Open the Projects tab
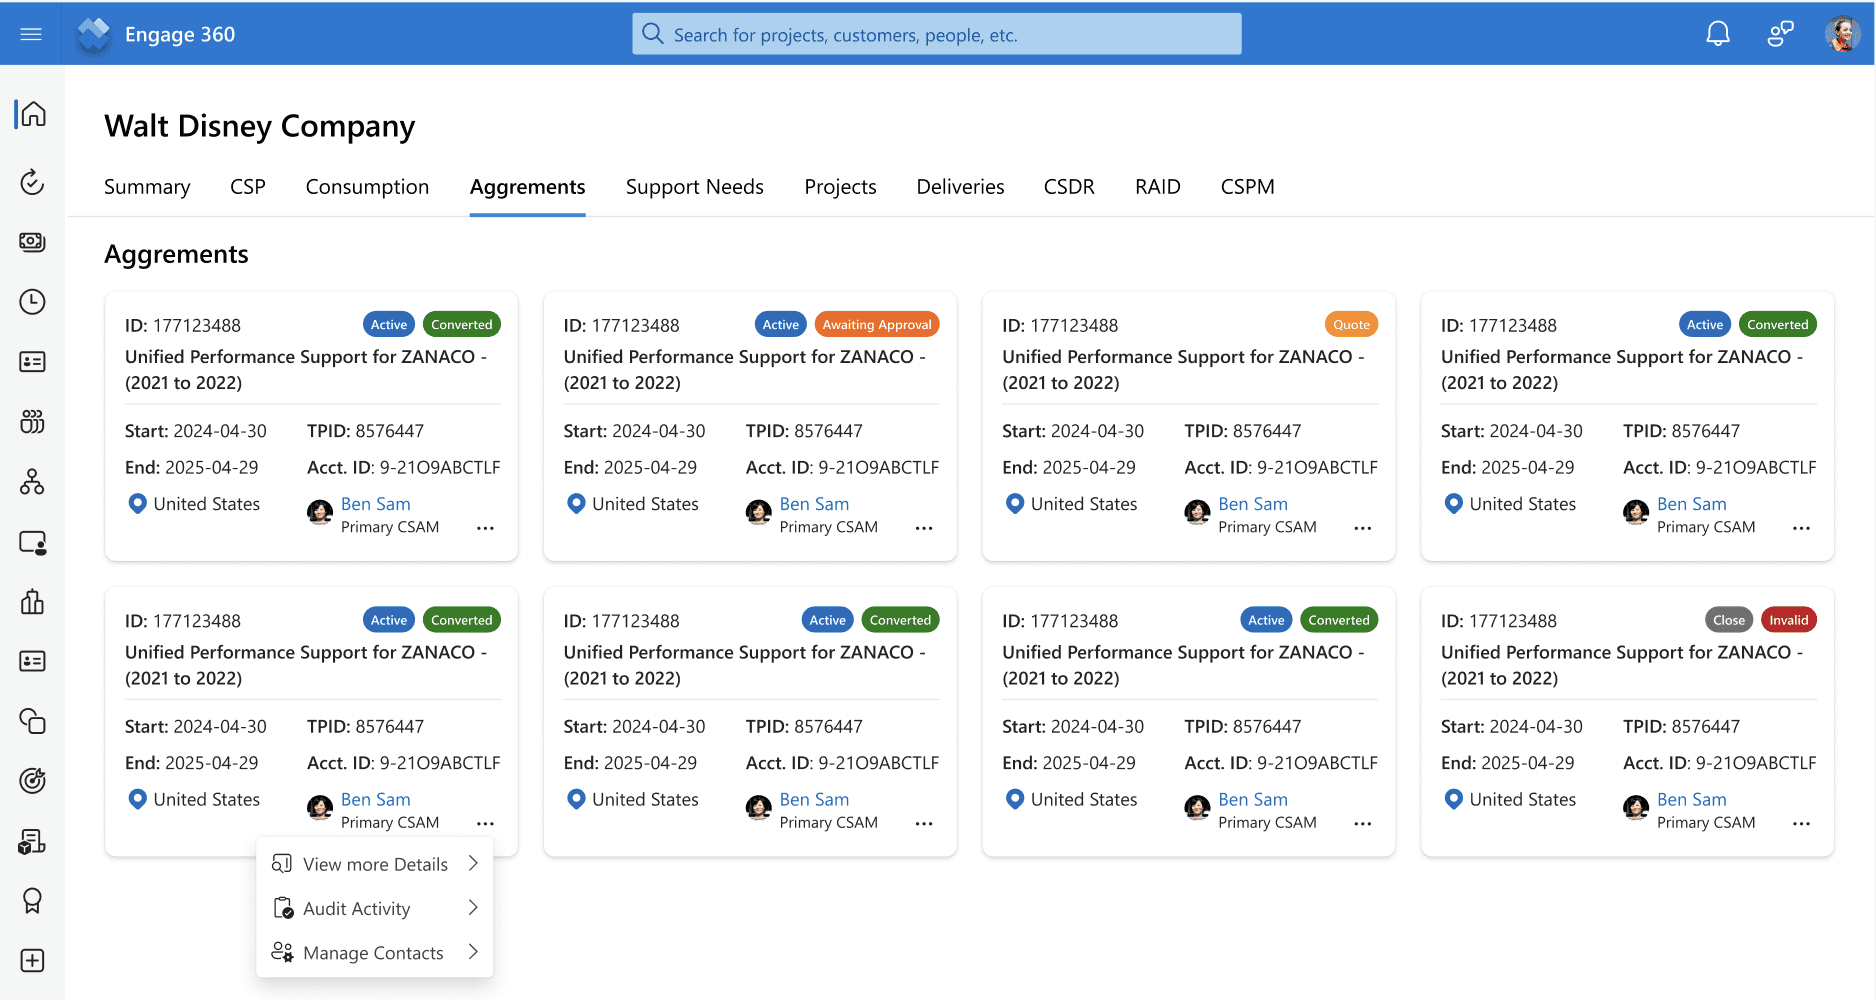The height and width of the screenshot is (1000, 1876). 840,187
